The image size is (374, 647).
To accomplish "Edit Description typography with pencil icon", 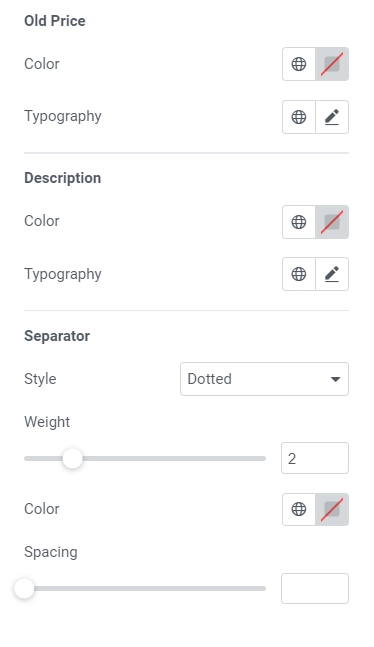I will (x=332, y=274).
